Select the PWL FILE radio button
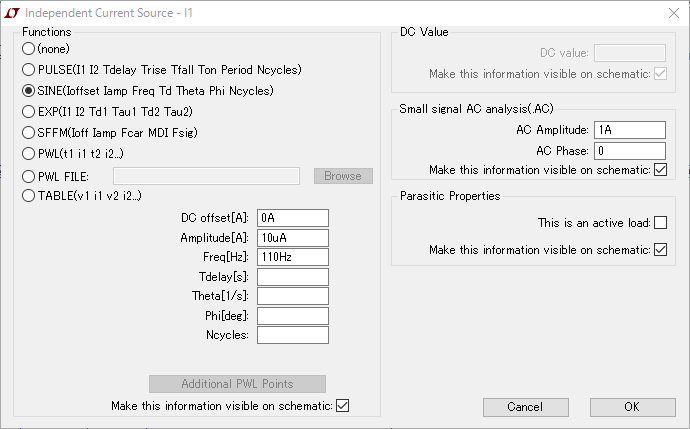This screenshot has height=429, width=690. [29, 176]
